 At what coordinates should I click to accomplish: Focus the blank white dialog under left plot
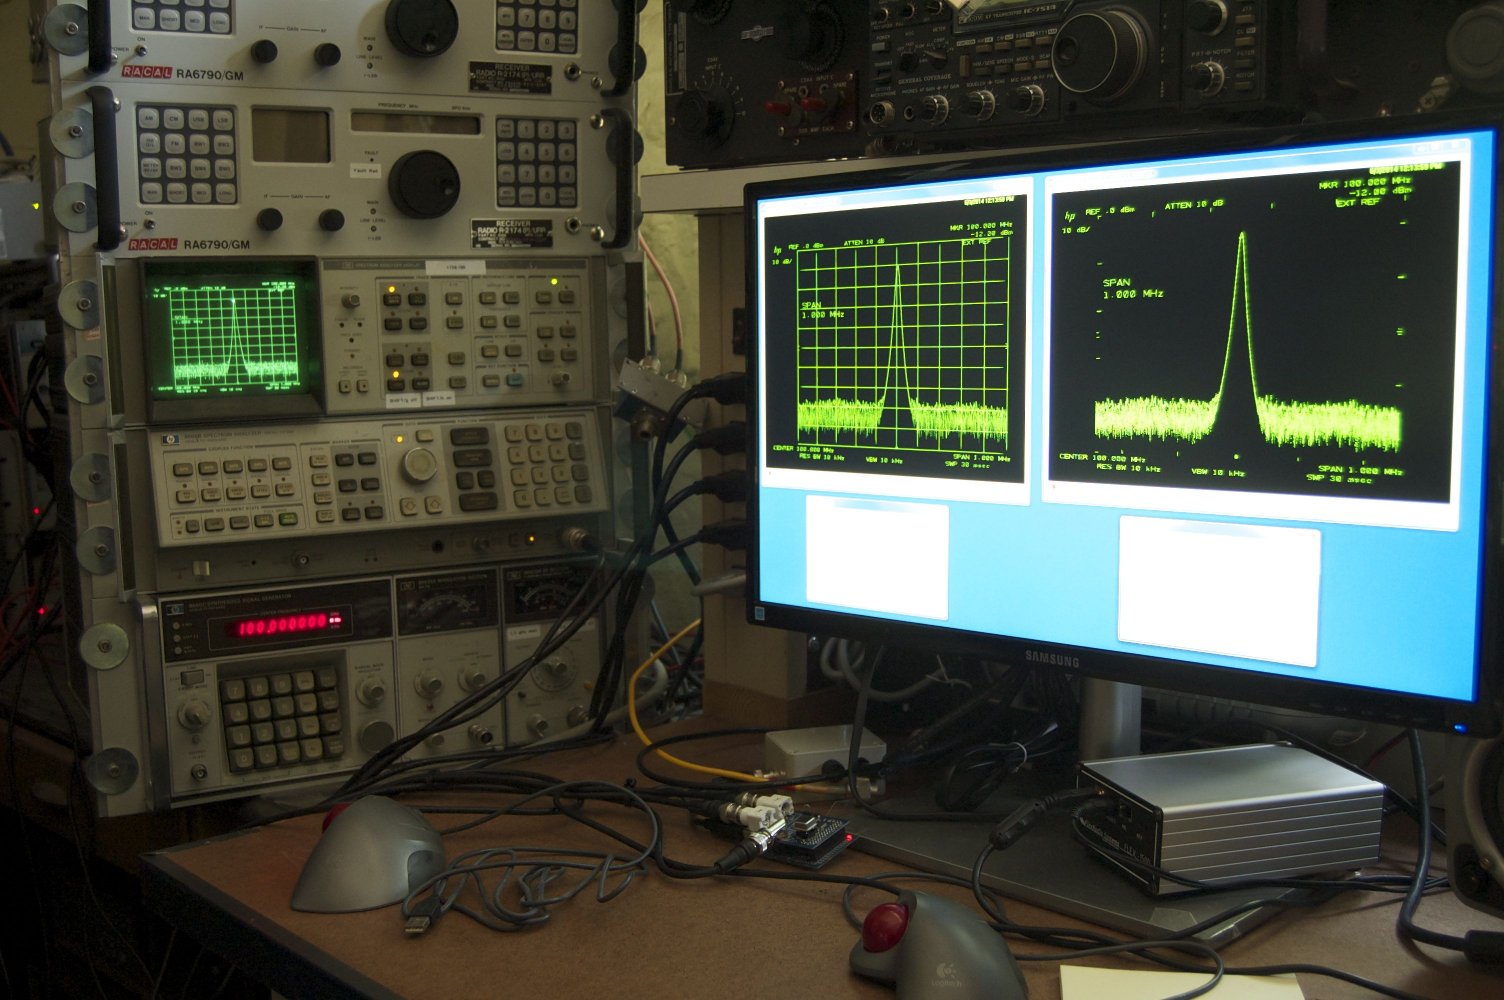pyautogui.click(x=876, y=560)
